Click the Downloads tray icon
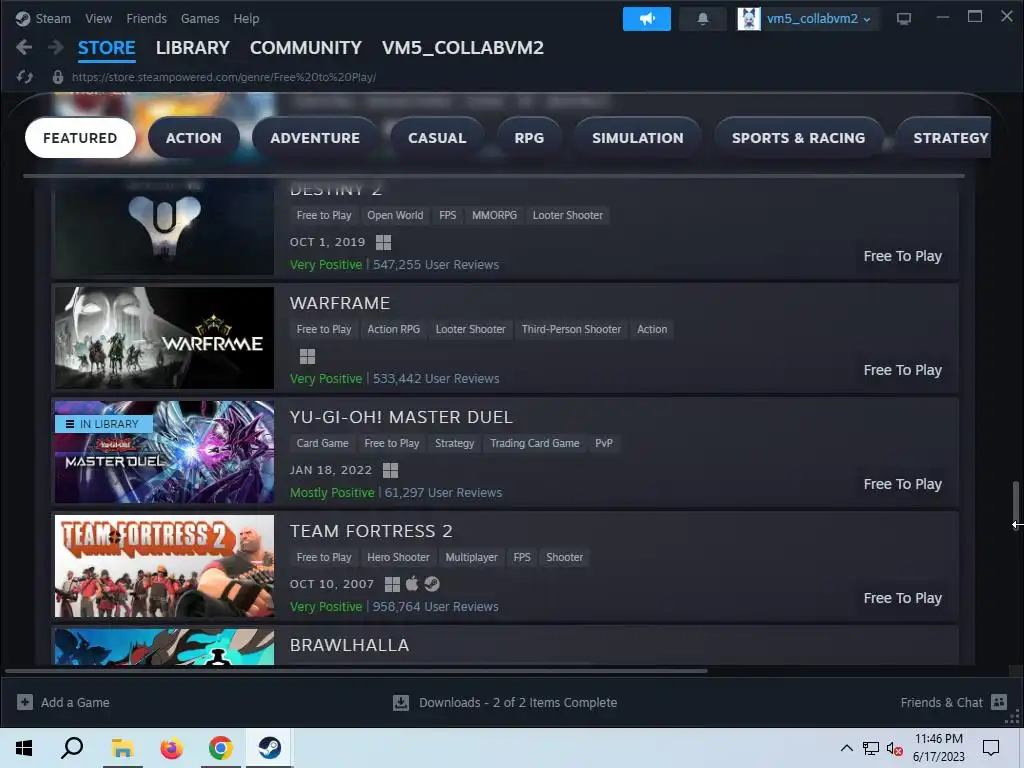Screen dimensions: 1024x768 (401, 702)
